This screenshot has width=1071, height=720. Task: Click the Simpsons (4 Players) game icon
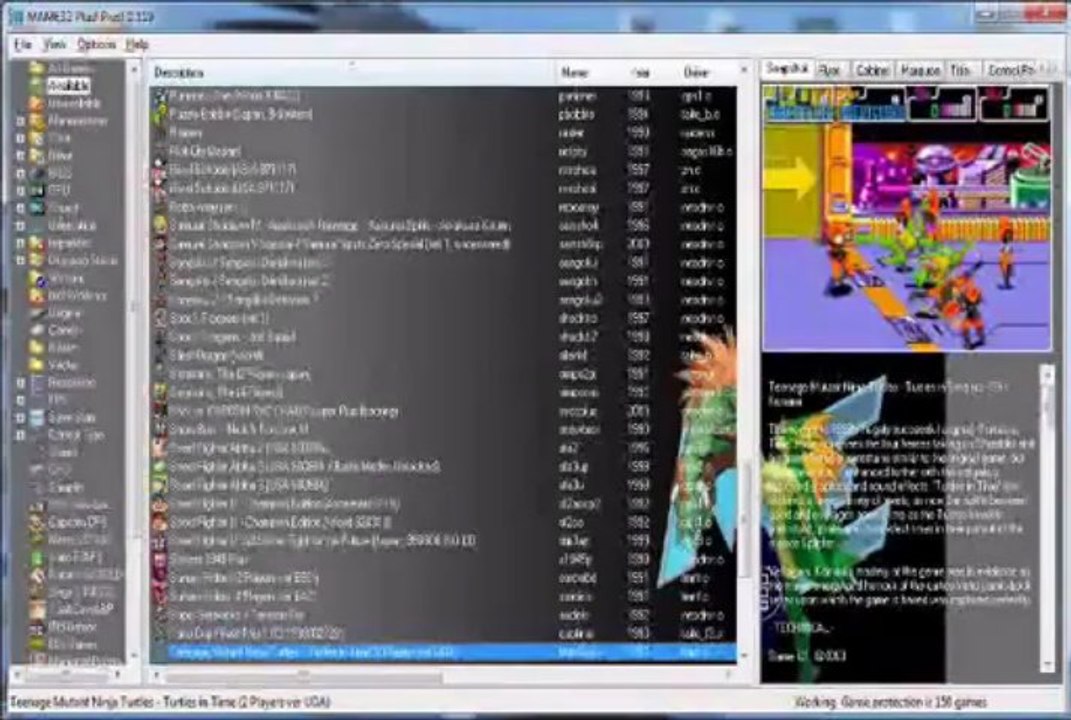(x=160, y=392)
